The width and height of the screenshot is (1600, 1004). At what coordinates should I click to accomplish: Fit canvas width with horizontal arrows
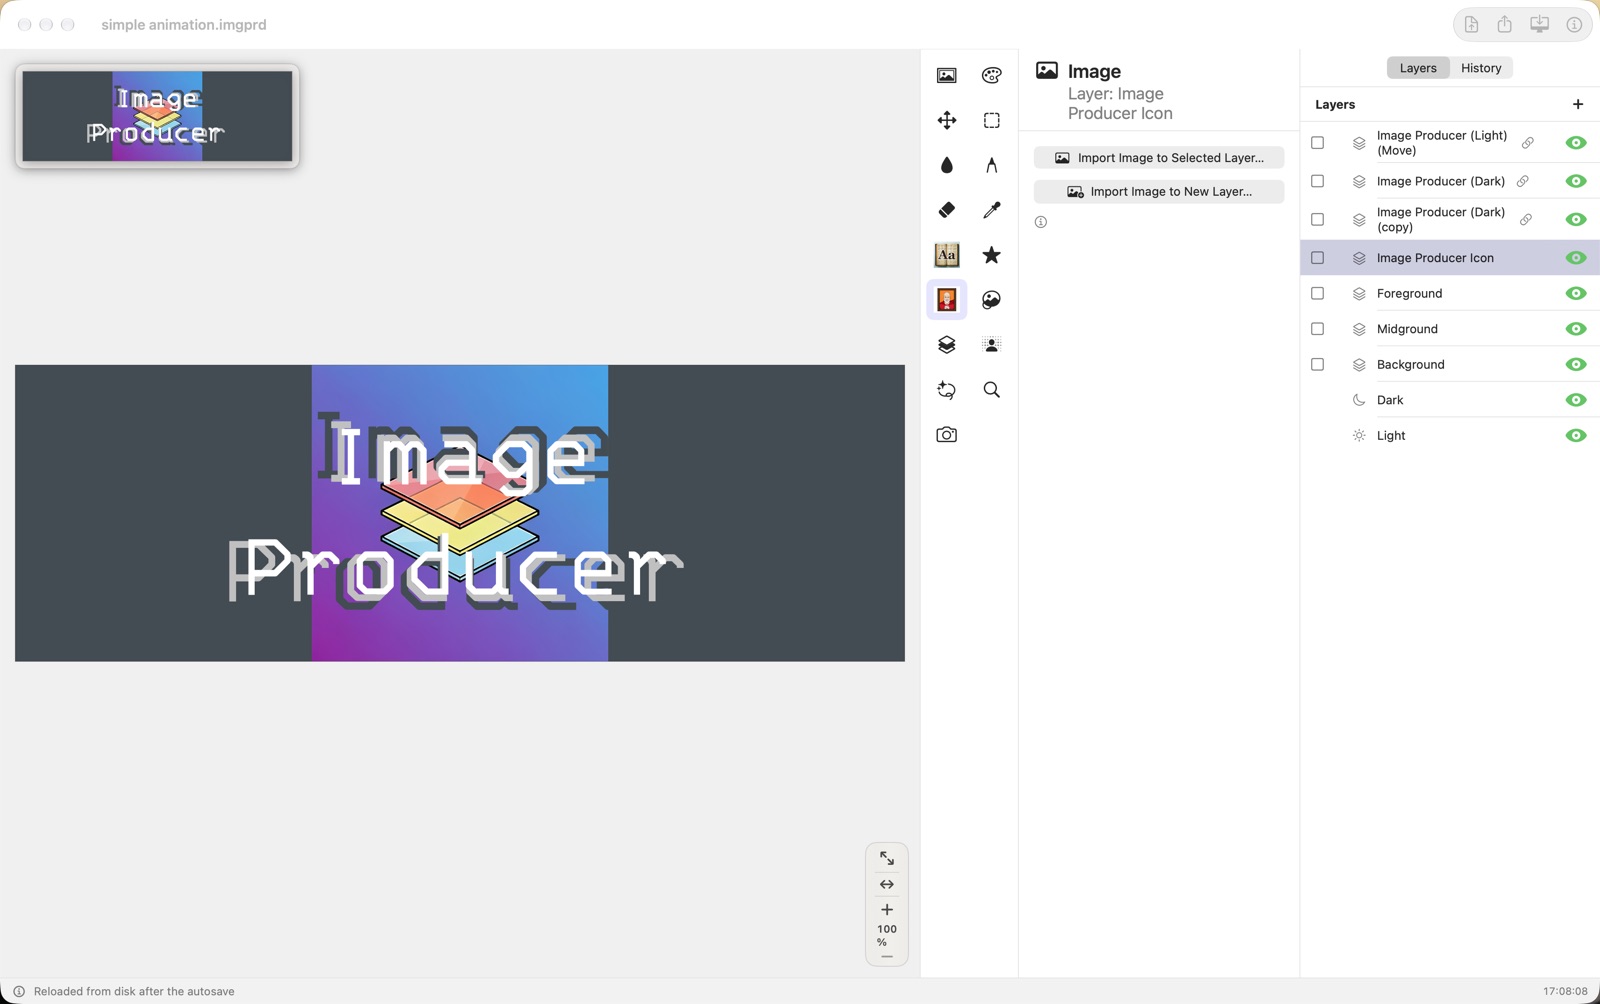point(887,885)
